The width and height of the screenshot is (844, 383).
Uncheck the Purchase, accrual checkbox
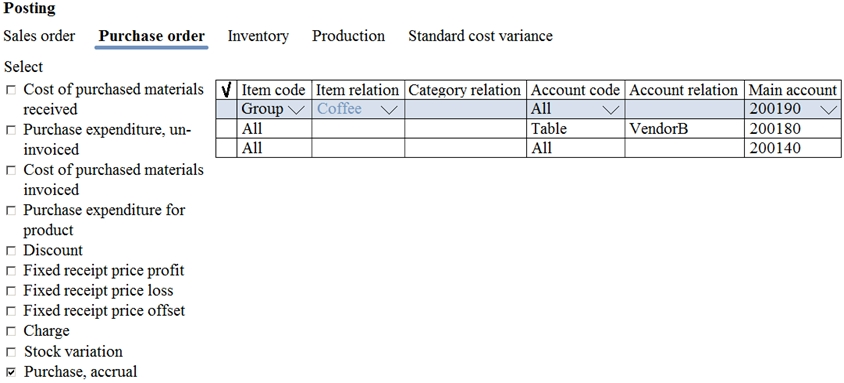click(x=11, y=372)
